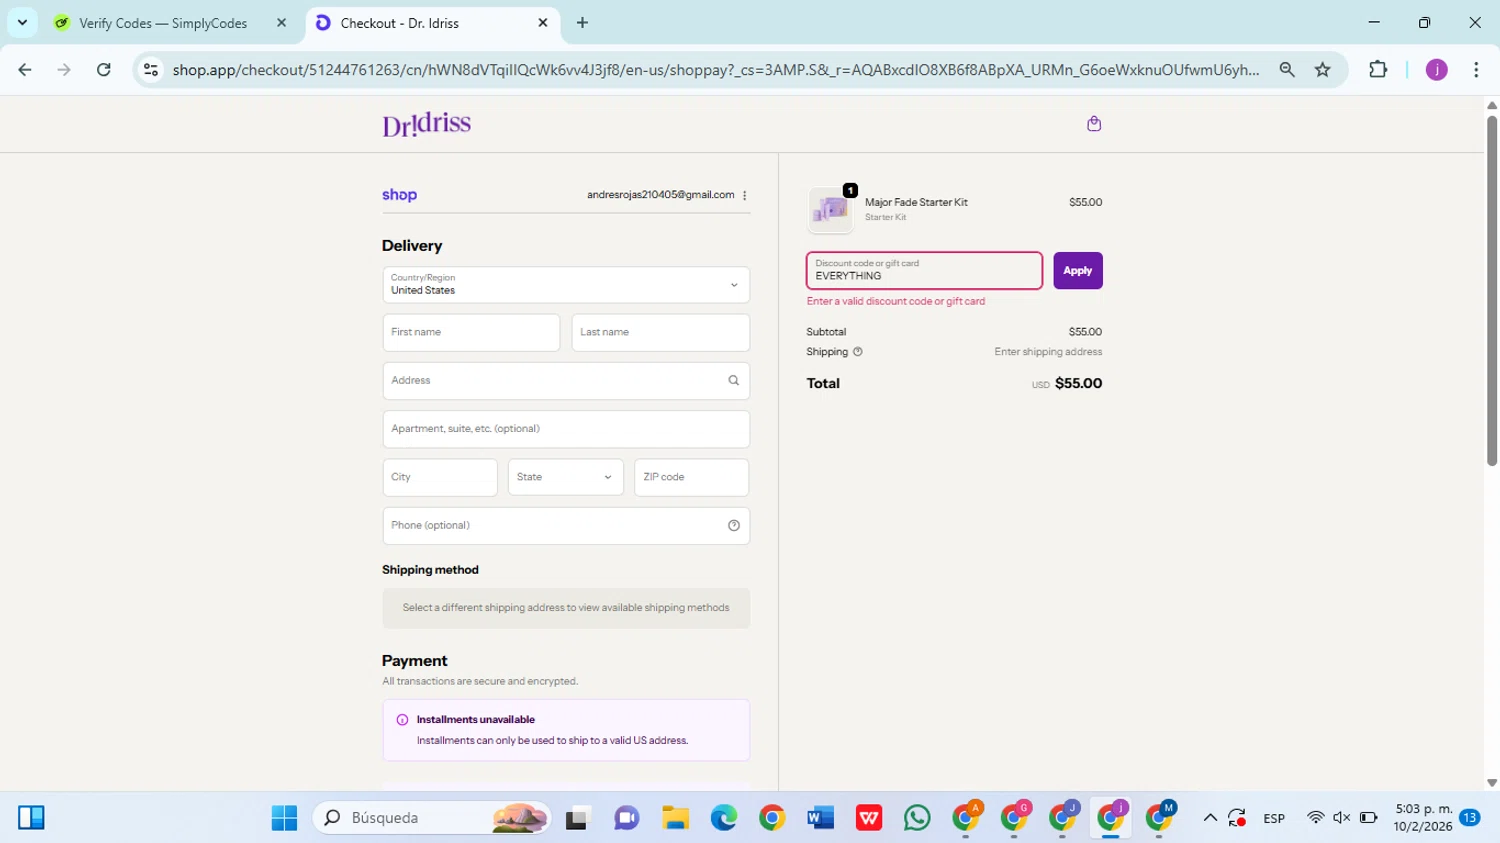Viewport: 1500px width, 843px height.
Task: Click the Major Fade Starter Kit product name
Action: pos(916,202)
